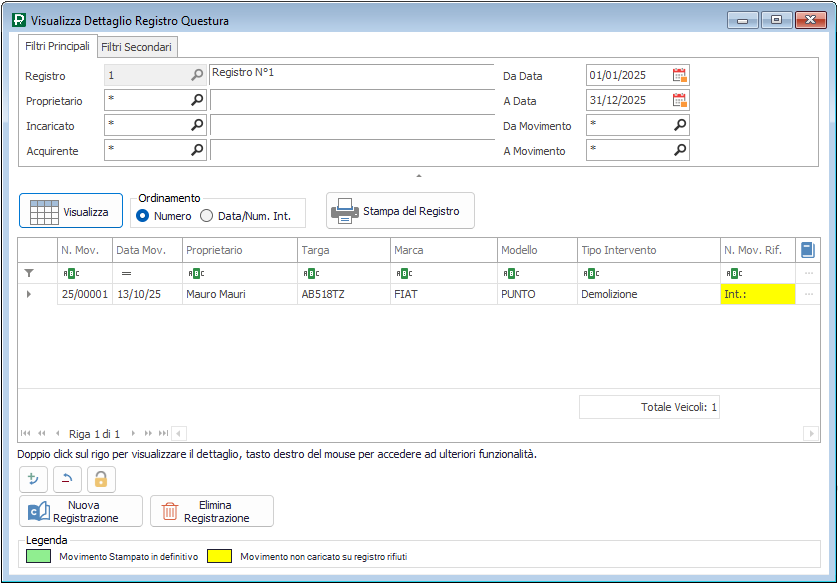Click the Da Movimento search icon

pos(680,125)
